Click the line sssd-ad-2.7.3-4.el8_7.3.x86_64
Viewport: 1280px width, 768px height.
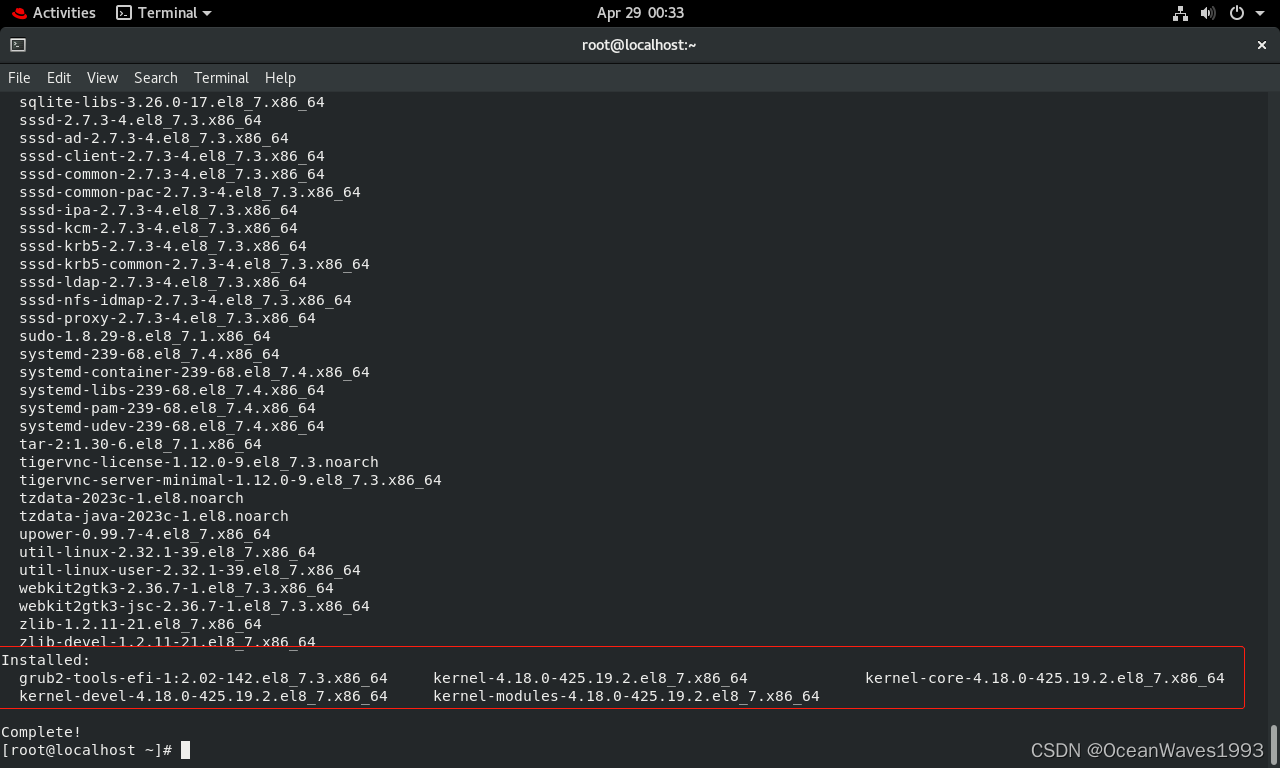(154, 138)
